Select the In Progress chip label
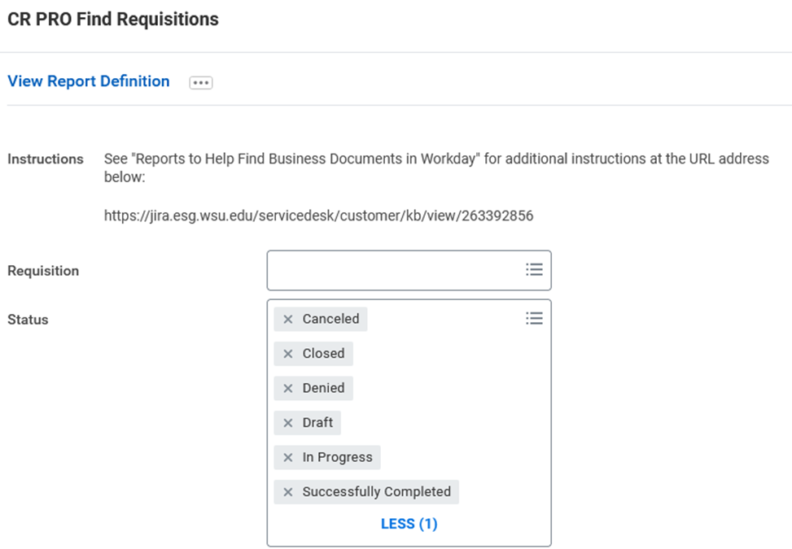The width and height of the screenshot is (792, 549). (x=337, y=458)
